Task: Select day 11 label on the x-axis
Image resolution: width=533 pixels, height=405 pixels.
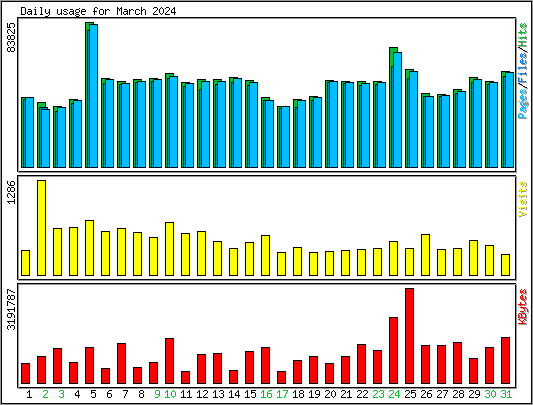Action: [186, 394]
